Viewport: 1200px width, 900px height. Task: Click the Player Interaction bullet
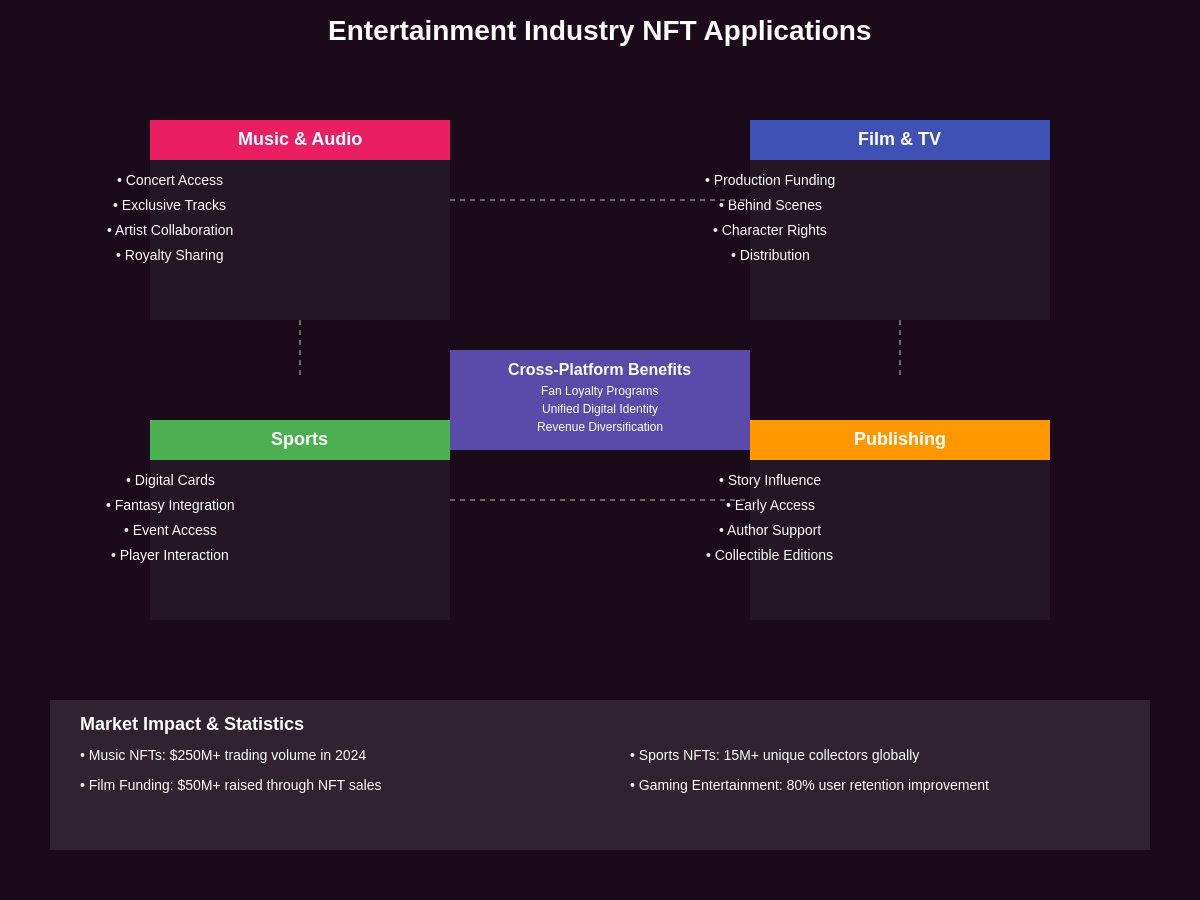[170, 555]
